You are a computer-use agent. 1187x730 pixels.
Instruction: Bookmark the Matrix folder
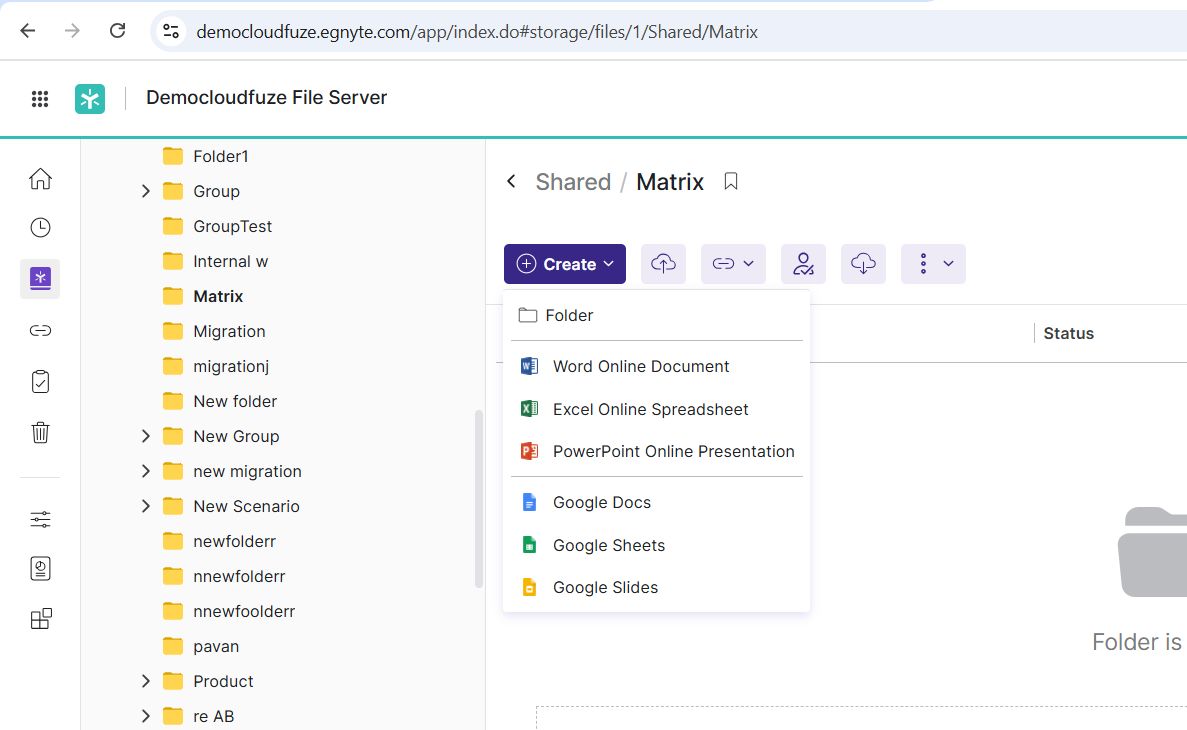tap(731, 181)
